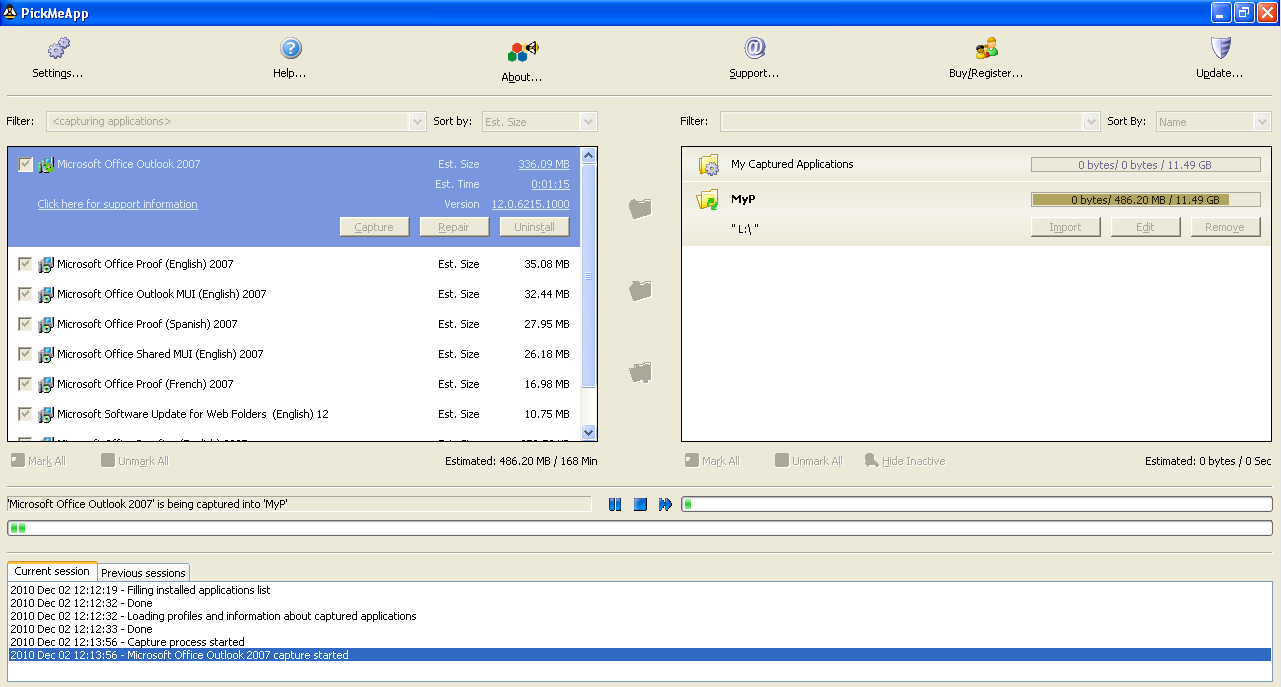The image size is (1281, 687).
Task: Open the right panel Filter dropdown
Action: point(910,121)
